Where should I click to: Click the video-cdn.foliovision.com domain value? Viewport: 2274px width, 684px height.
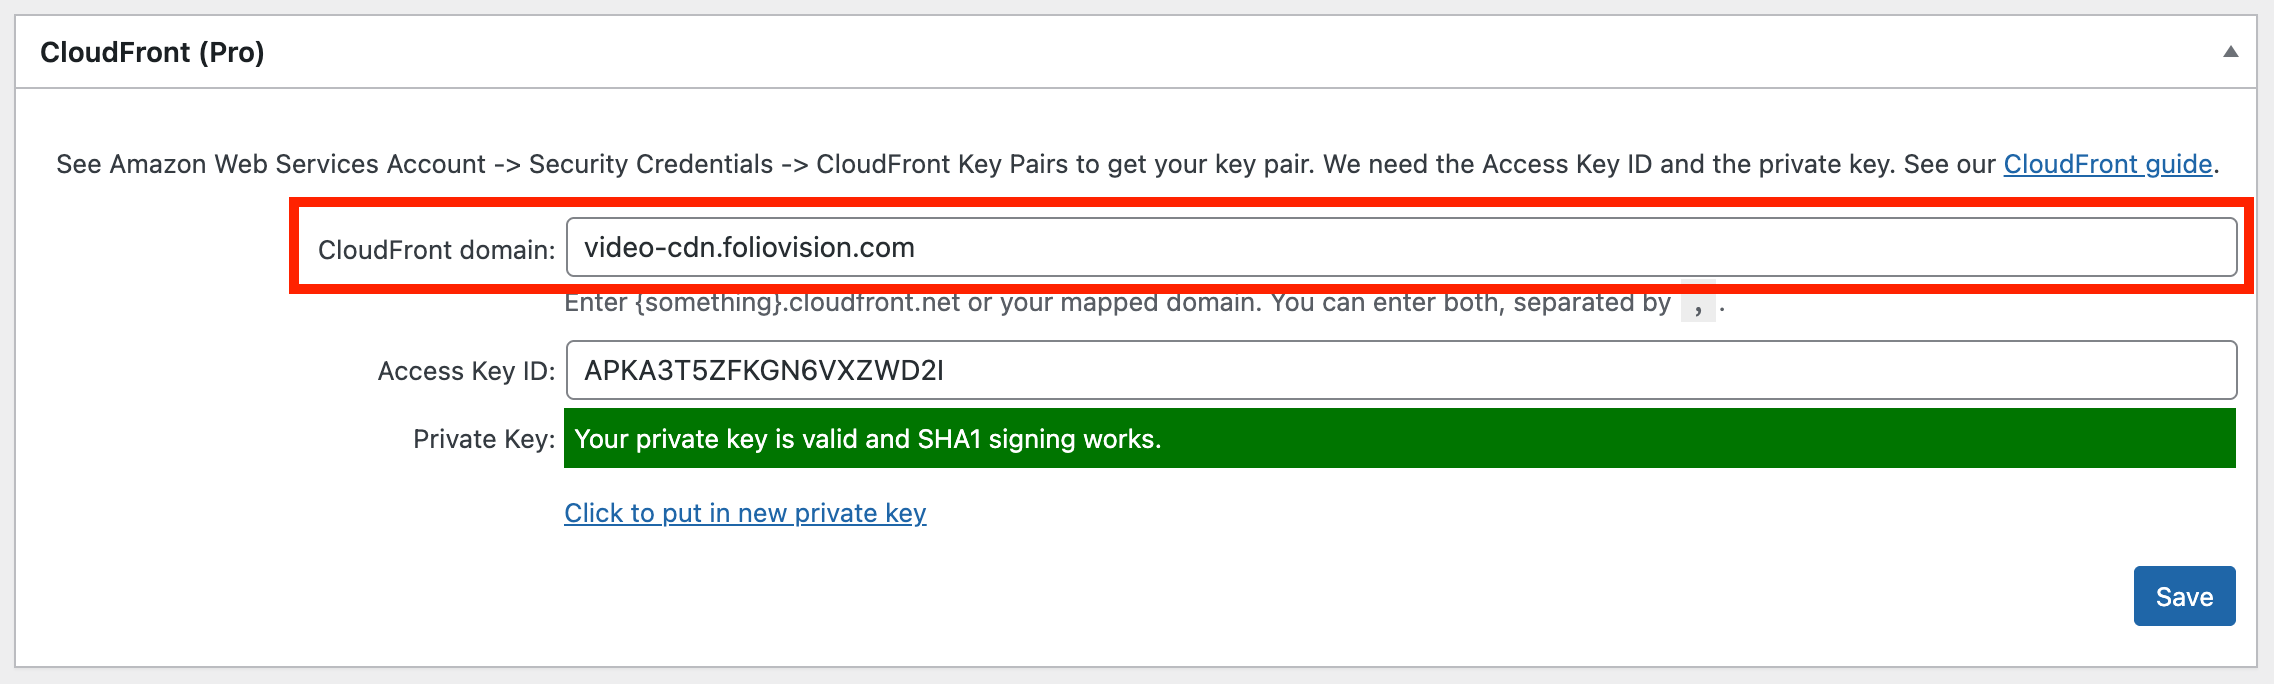749,248
